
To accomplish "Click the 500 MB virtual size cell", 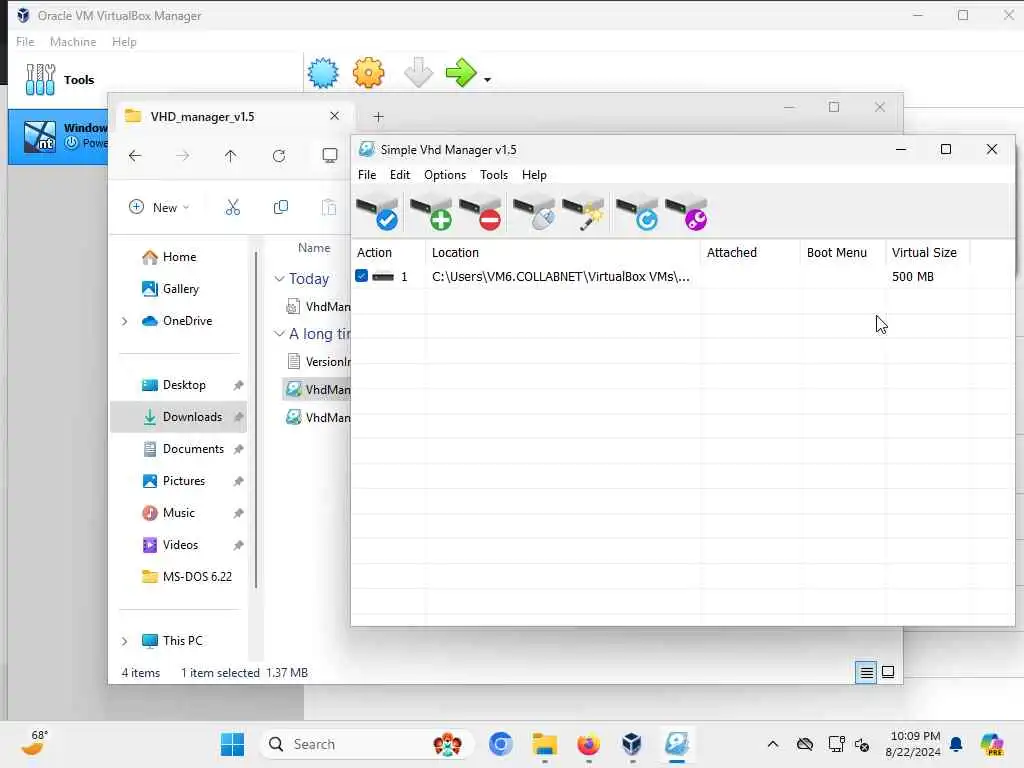I will (912, 277).
